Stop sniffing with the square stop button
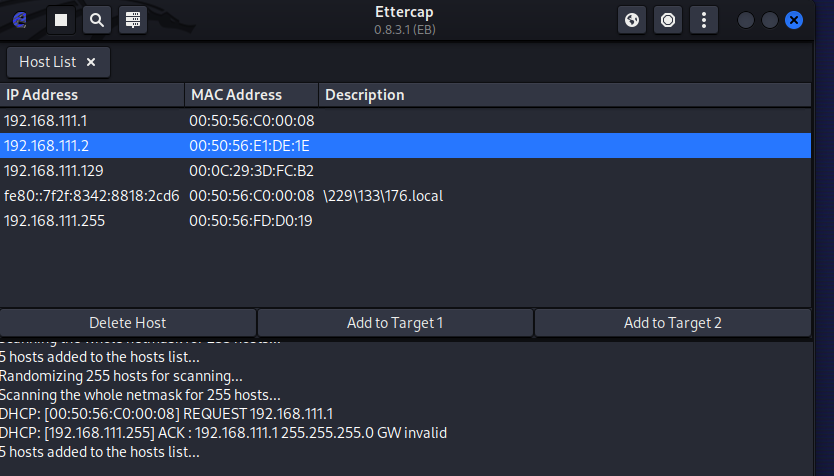The width and height of the screenshot is (834, 476). [61, 20]
